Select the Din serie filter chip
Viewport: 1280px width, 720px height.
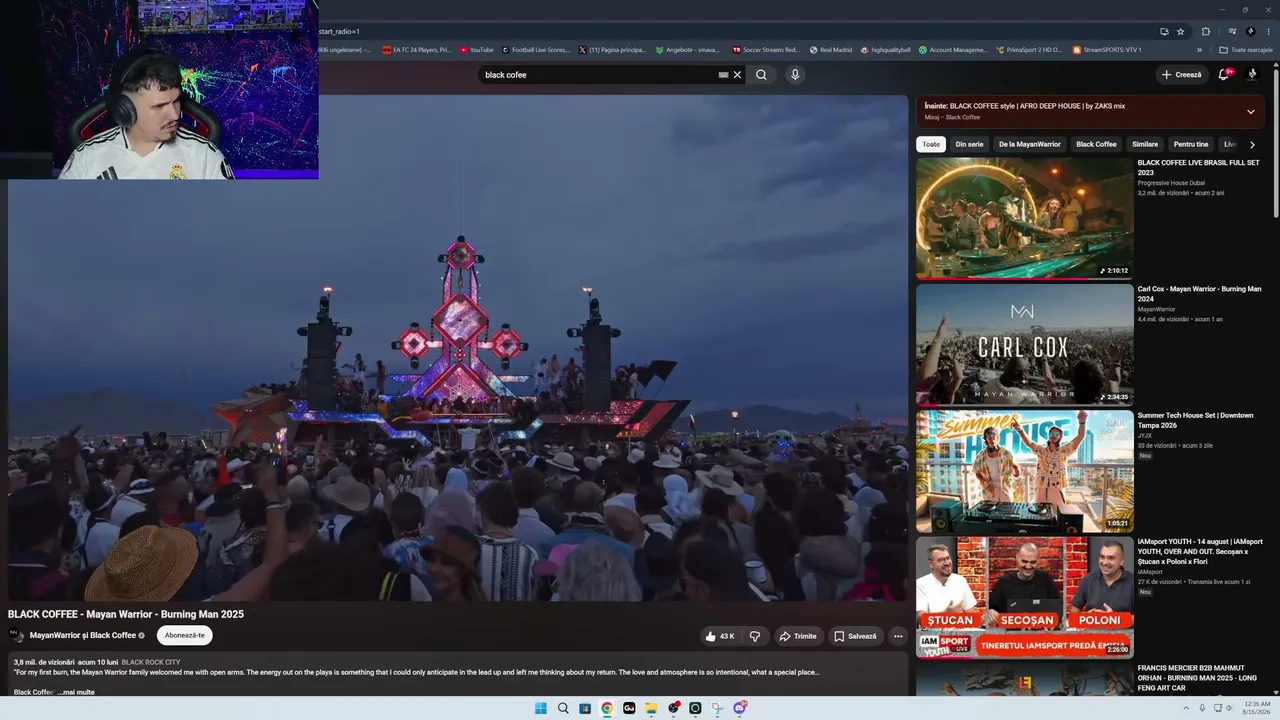tap(969, 144)
